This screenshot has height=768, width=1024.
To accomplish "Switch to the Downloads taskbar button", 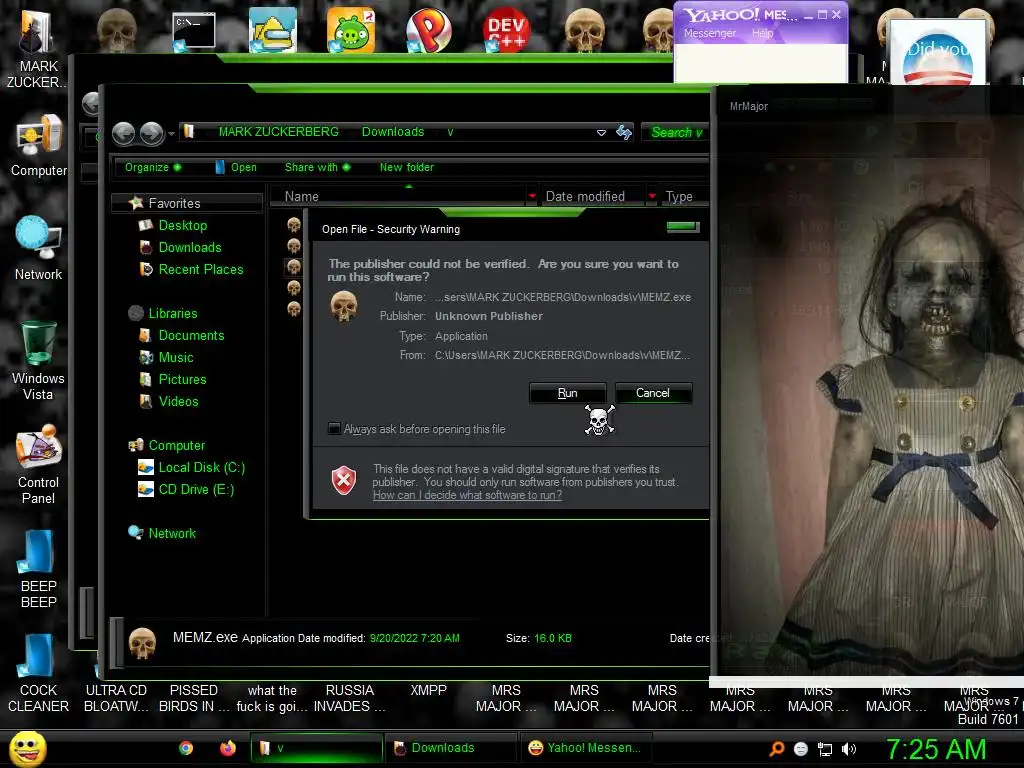I will (451, 748).
